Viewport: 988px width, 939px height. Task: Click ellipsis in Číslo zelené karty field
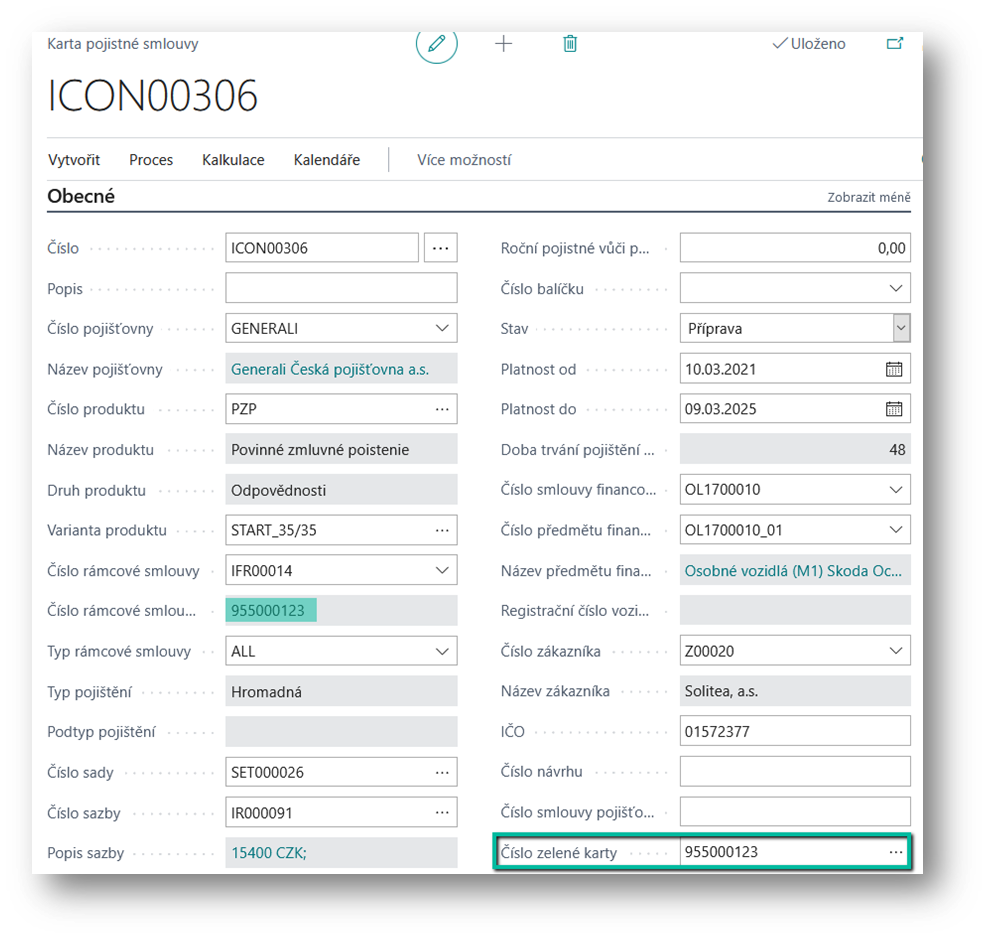coord(895,852)
